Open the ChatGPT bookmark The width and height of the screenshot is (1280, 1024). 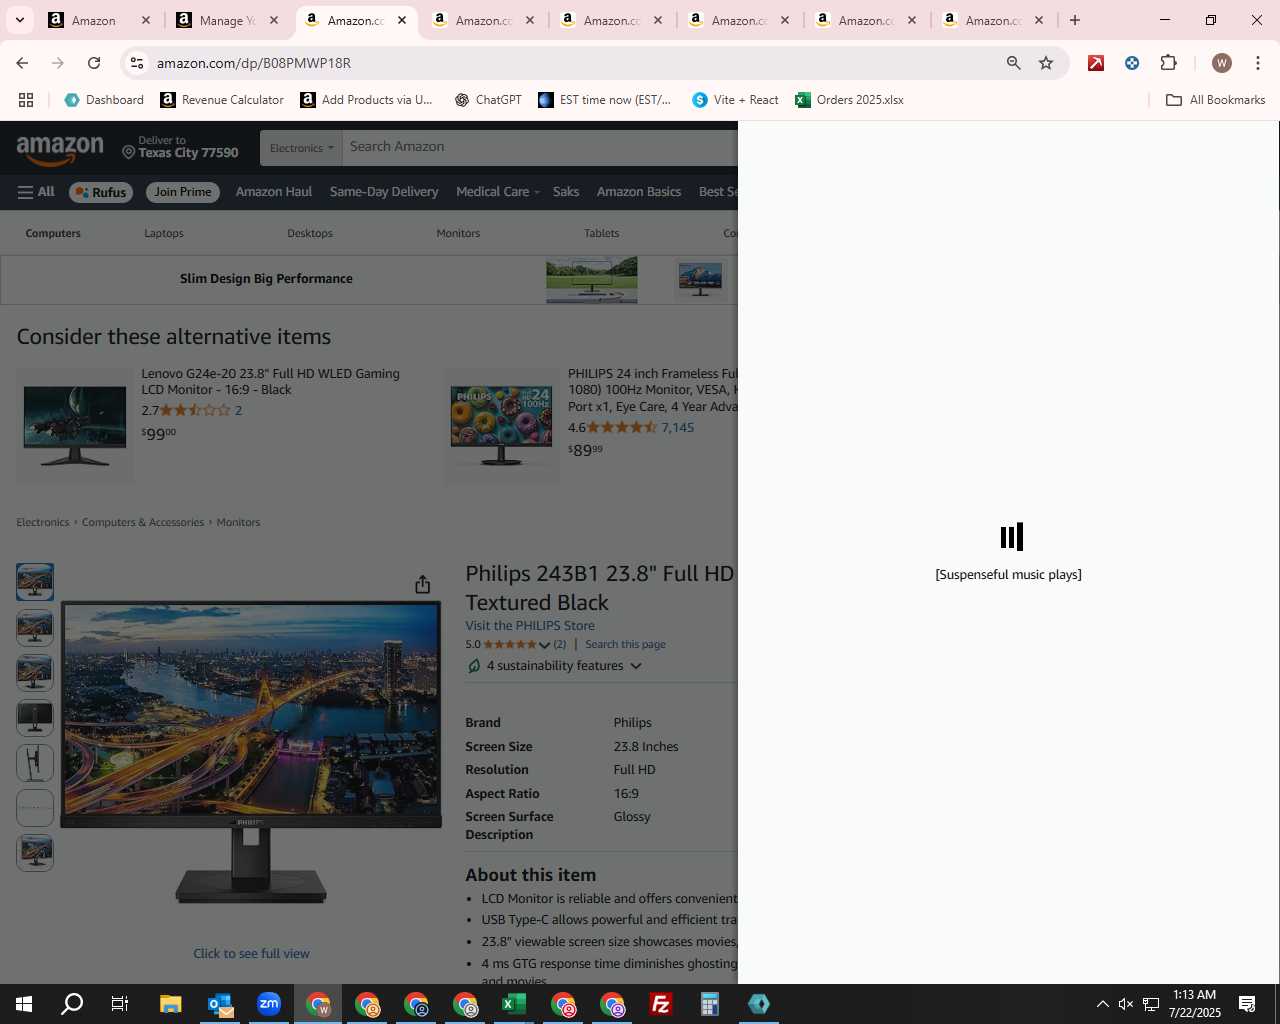click(x=488, y=100)
